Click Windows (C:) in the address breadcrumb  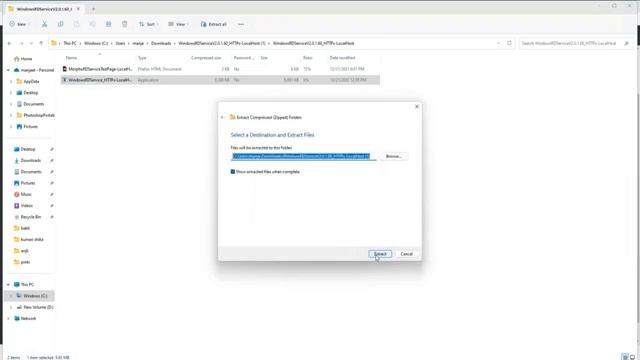tap(96, 43)
